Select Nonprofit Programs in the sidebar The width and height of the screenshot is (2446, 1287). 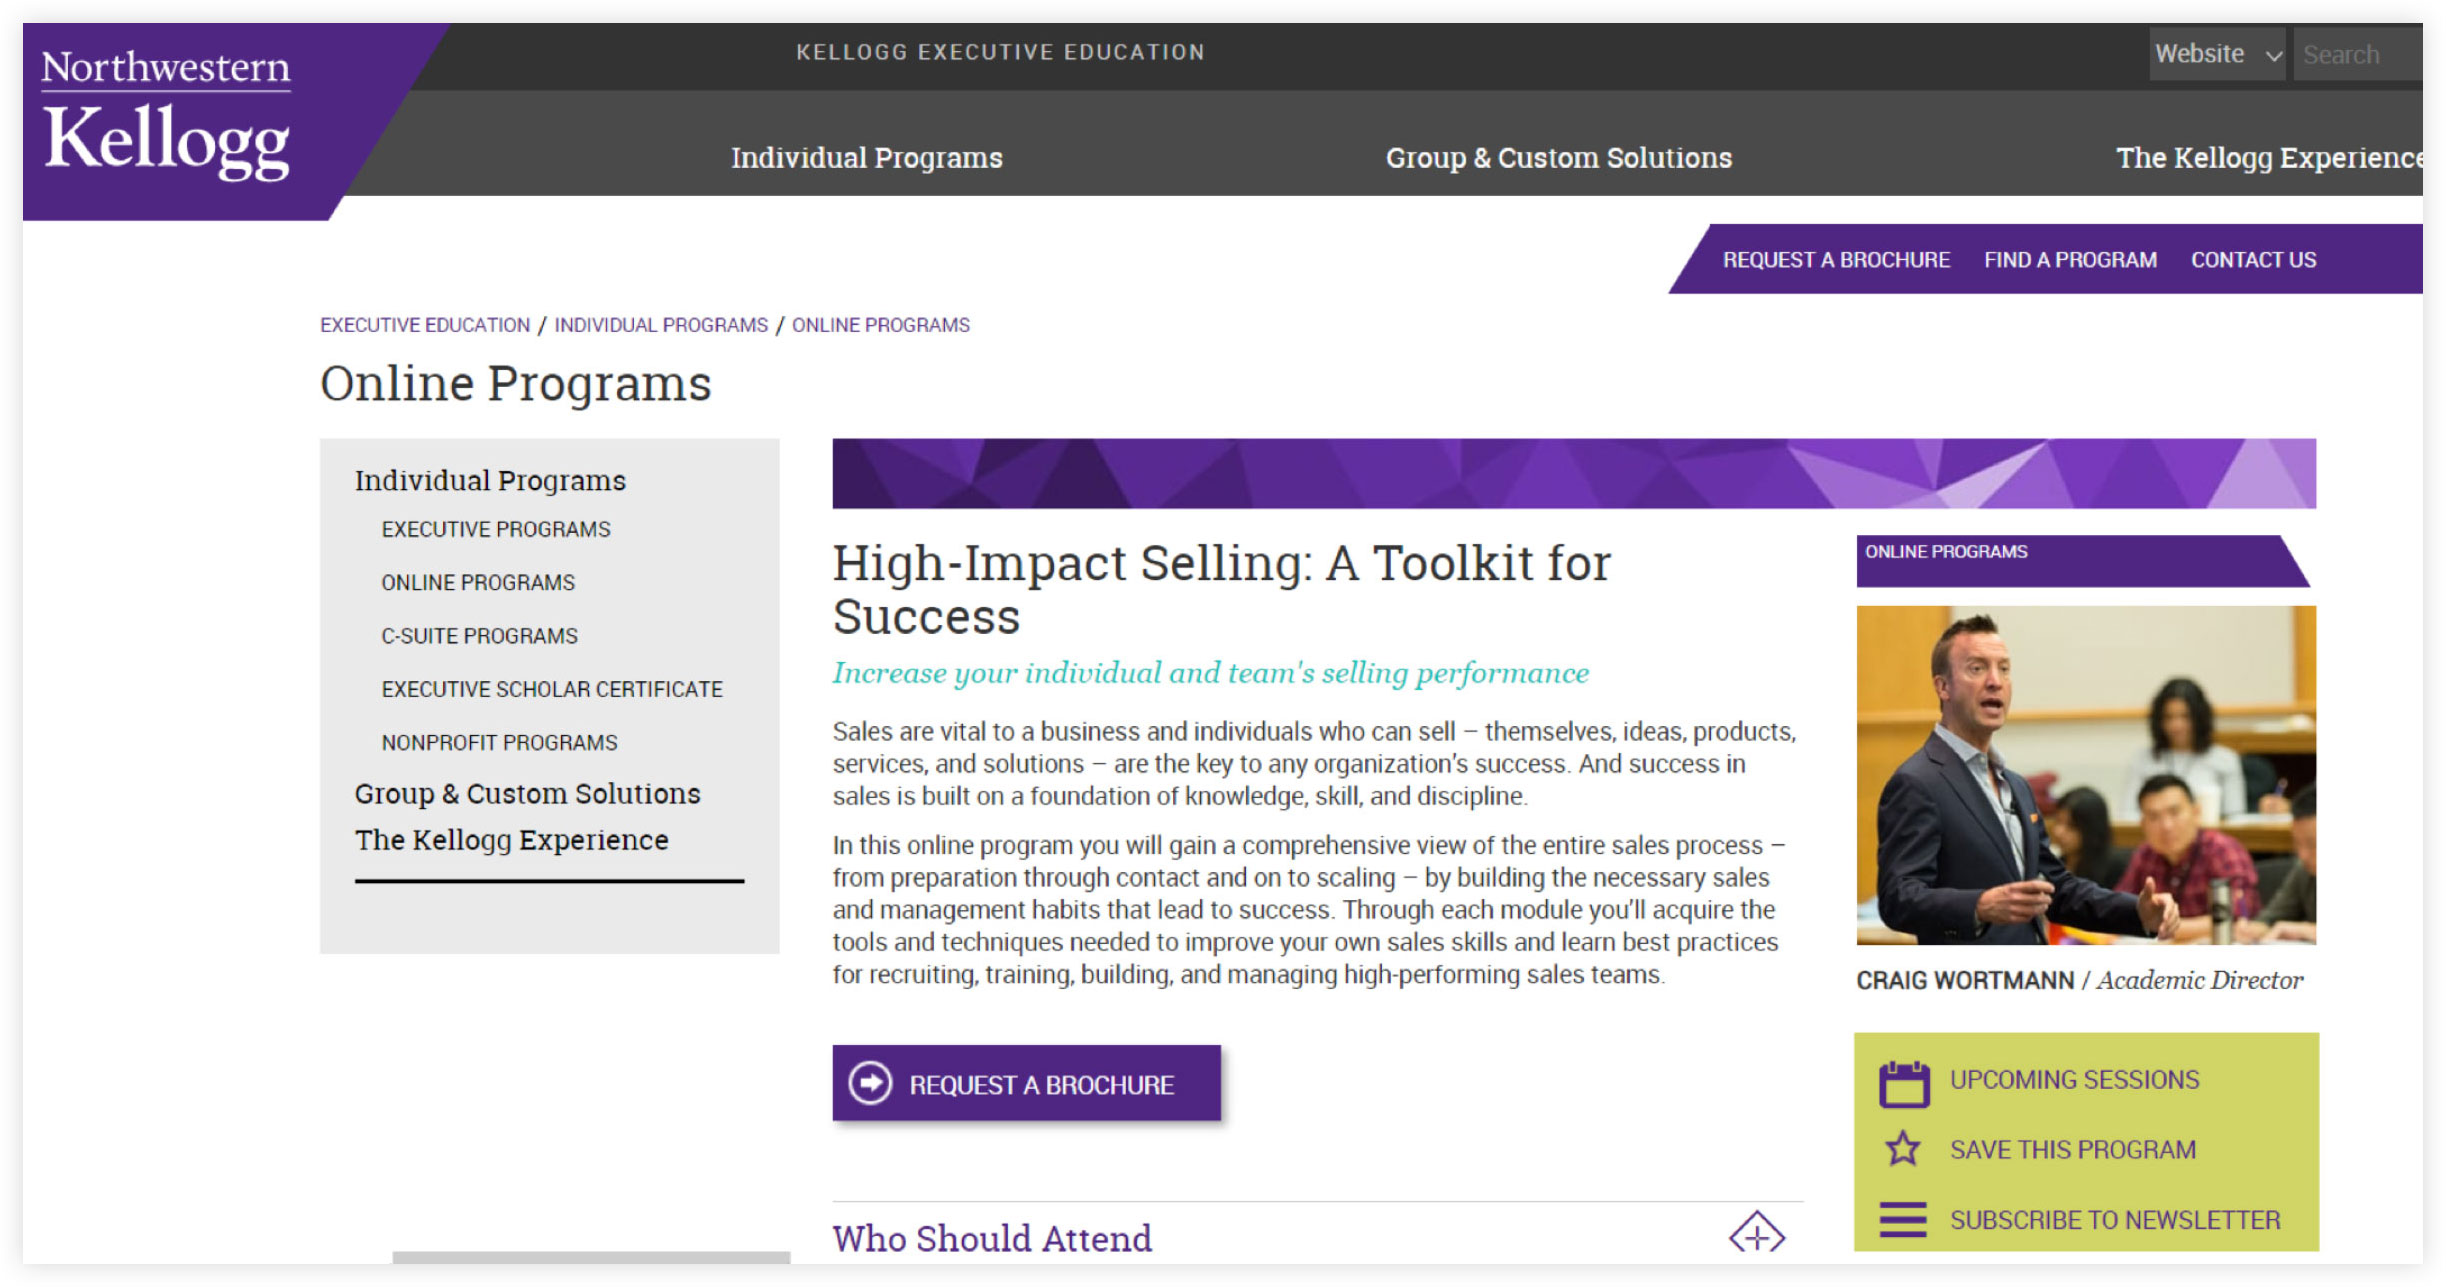pos(499,742)
